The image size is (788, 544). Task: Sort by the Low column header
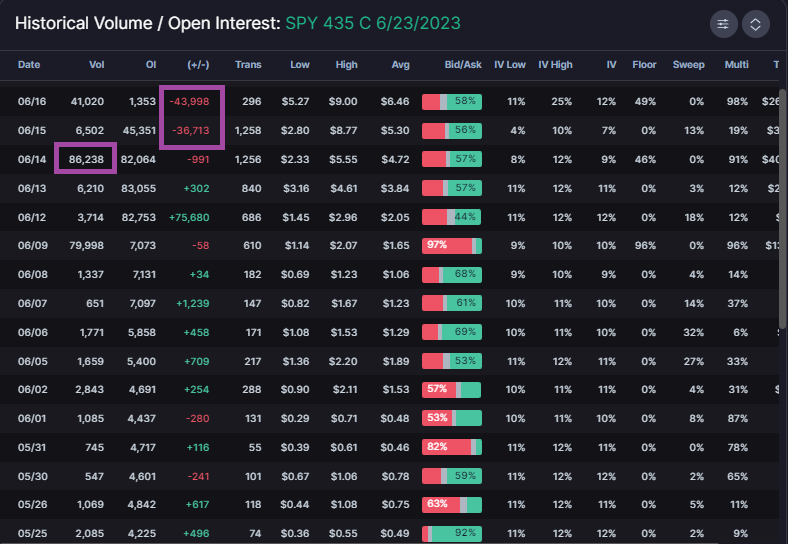coord(300,65)
